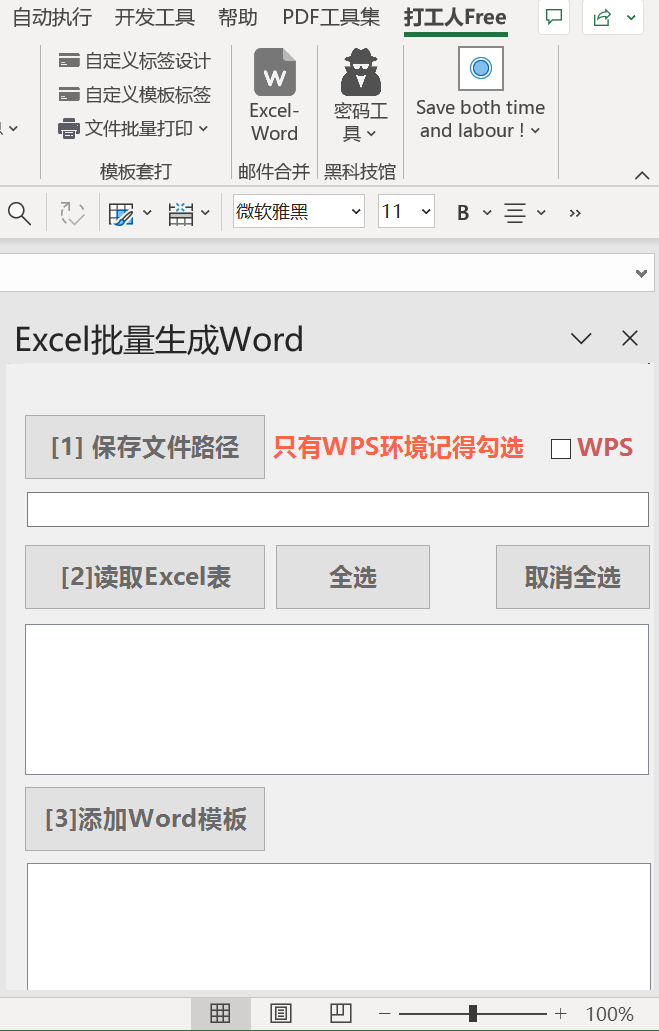Screen dimensions: 659x1031
Task: Switch to Normal view in status bar
Action: [x=220, y=1013]
